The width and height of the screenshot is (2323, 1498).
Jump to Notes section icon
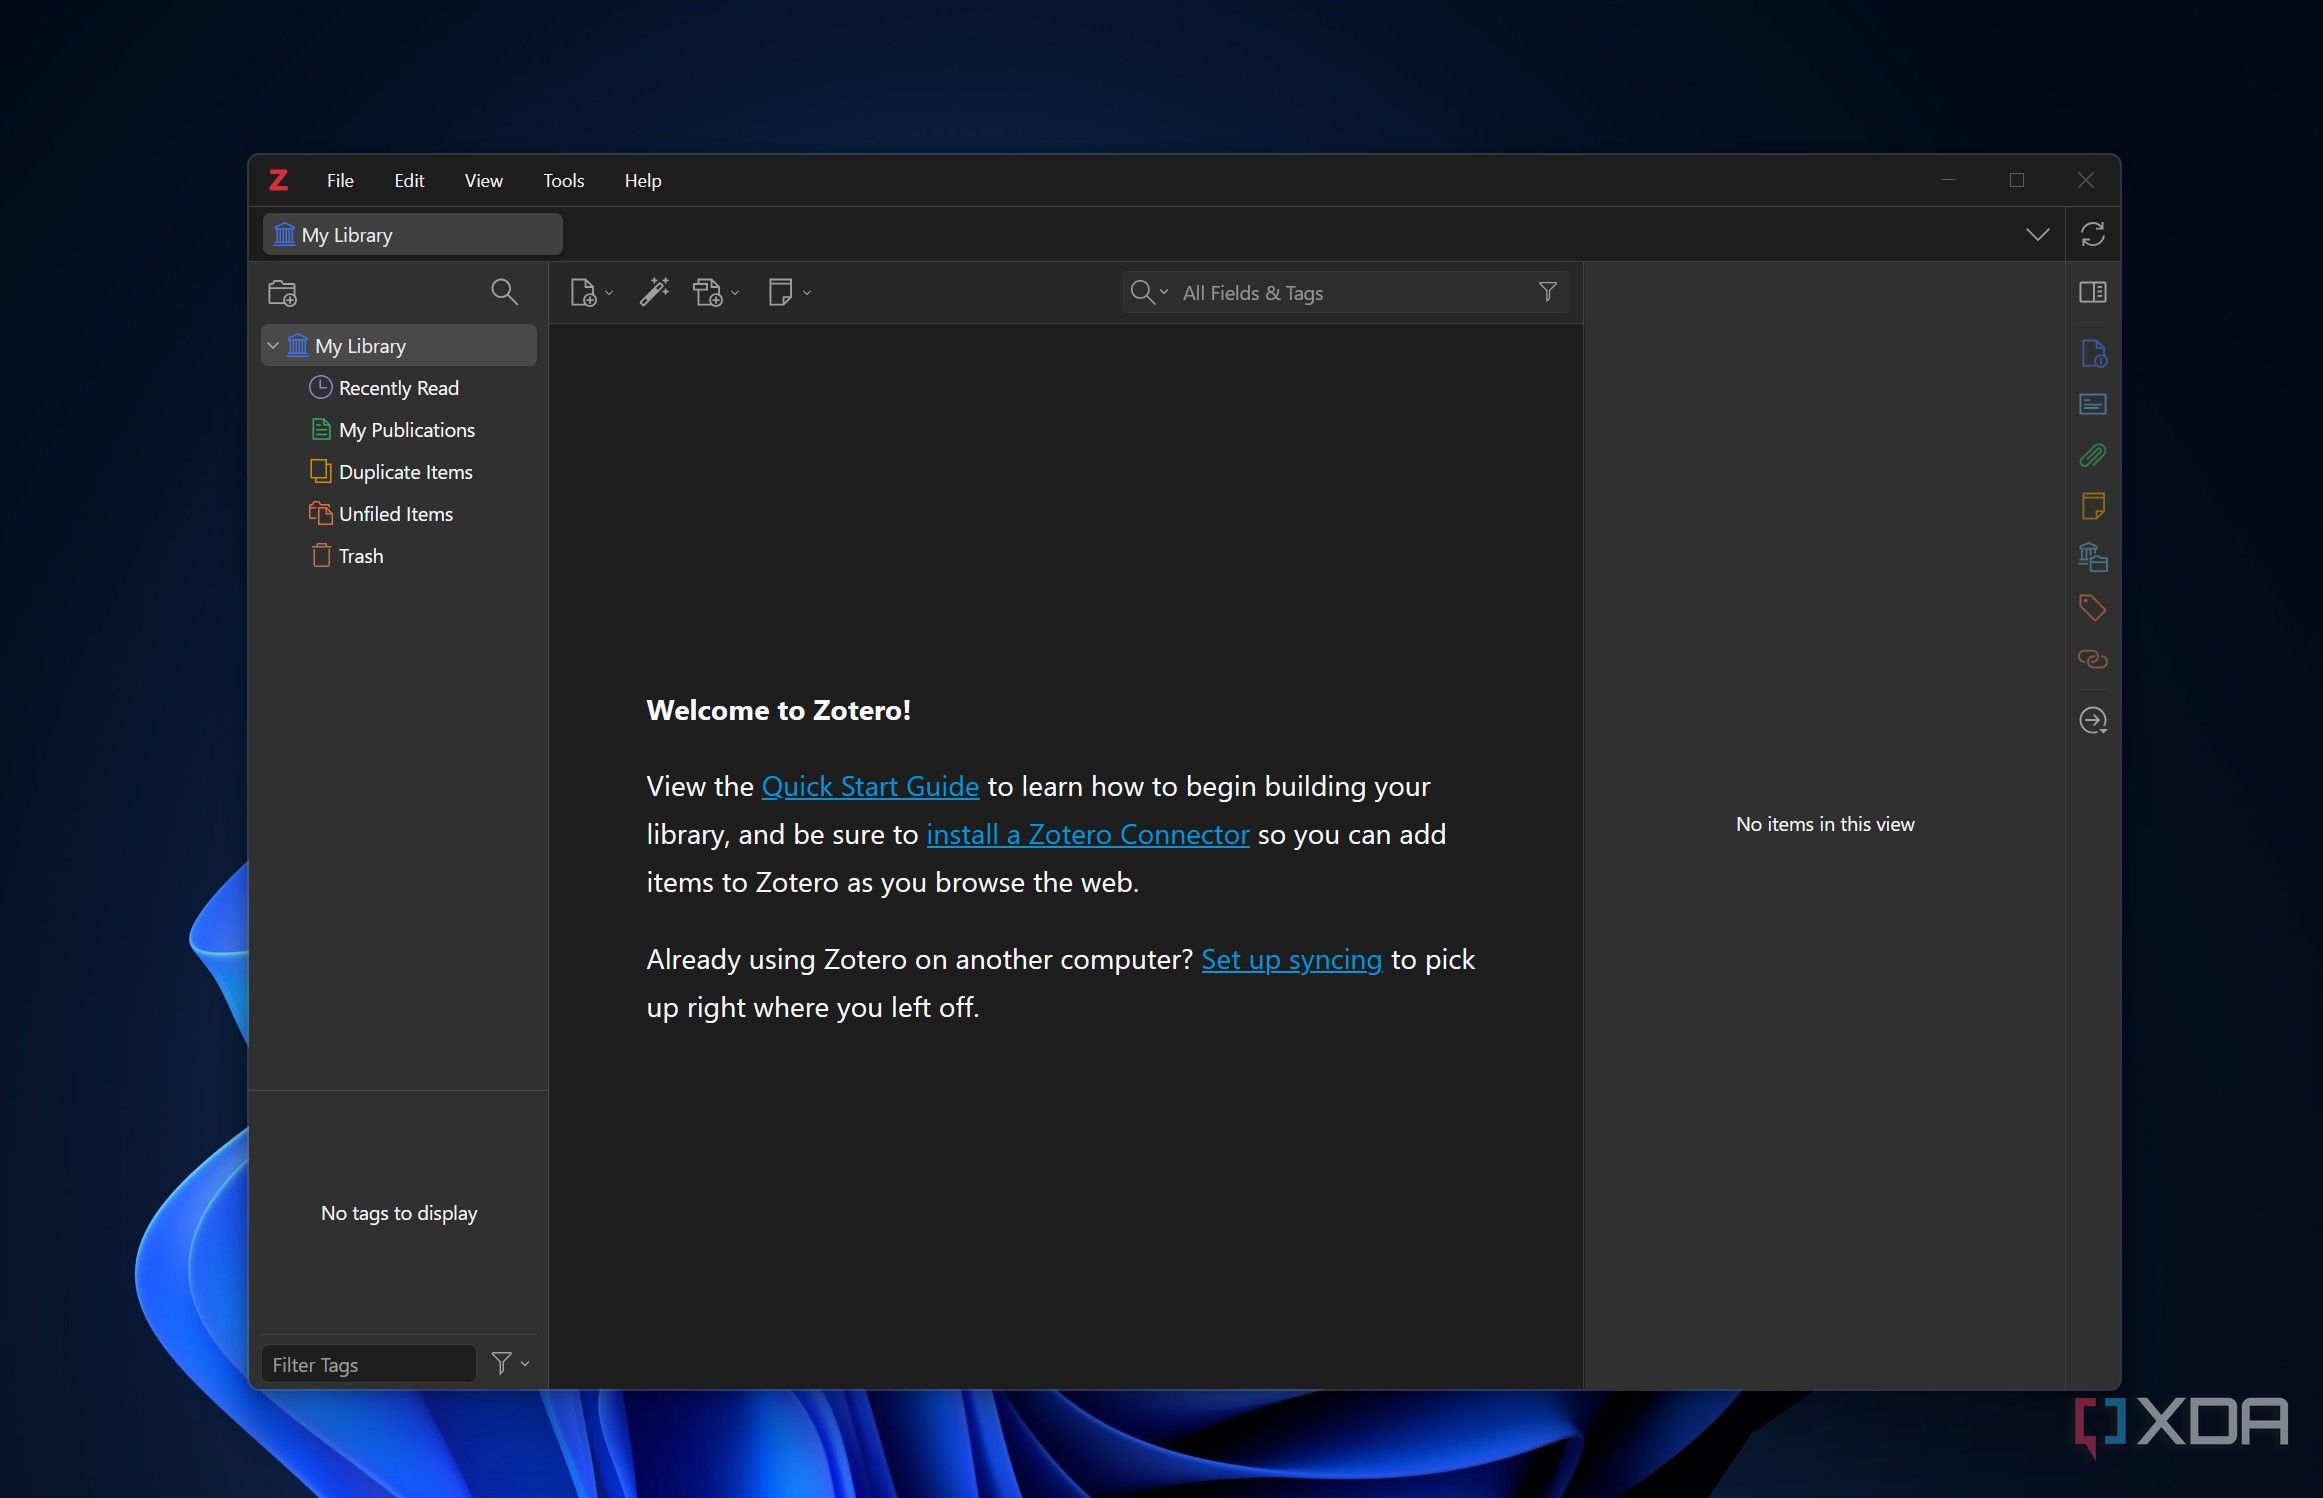click(2093, 506)
